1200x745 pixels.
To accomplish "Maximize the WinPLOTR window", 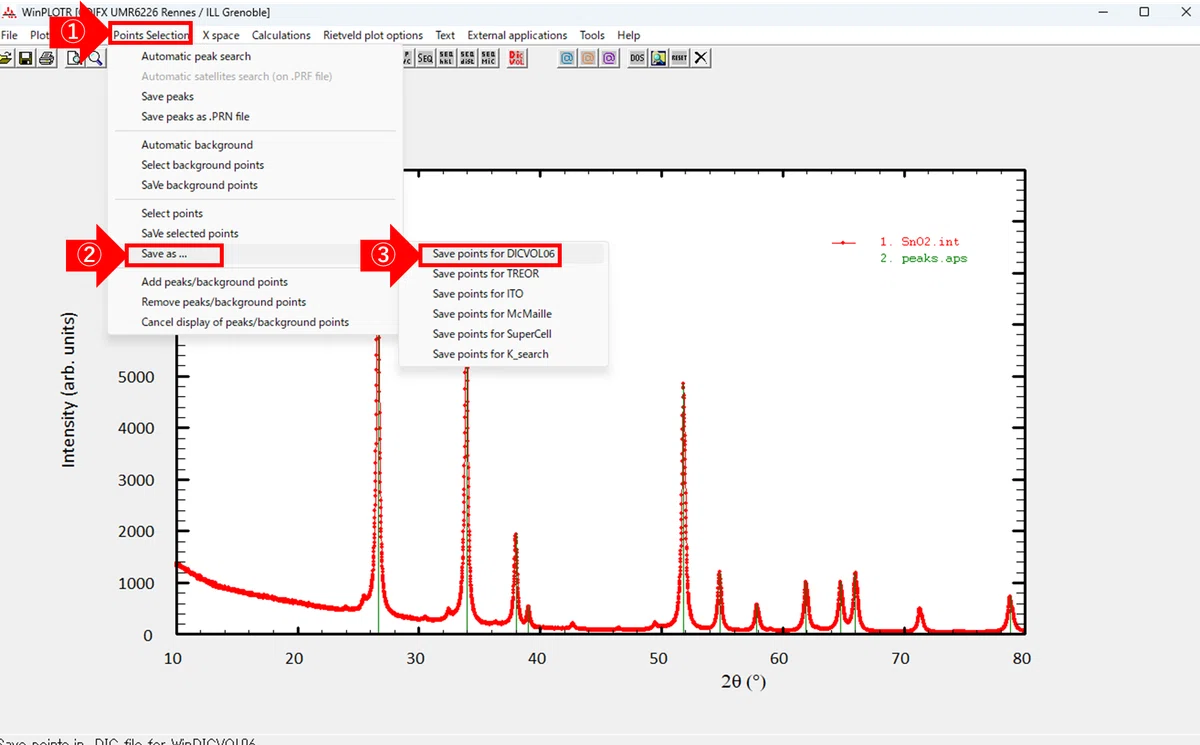I will pos(1144,12).
